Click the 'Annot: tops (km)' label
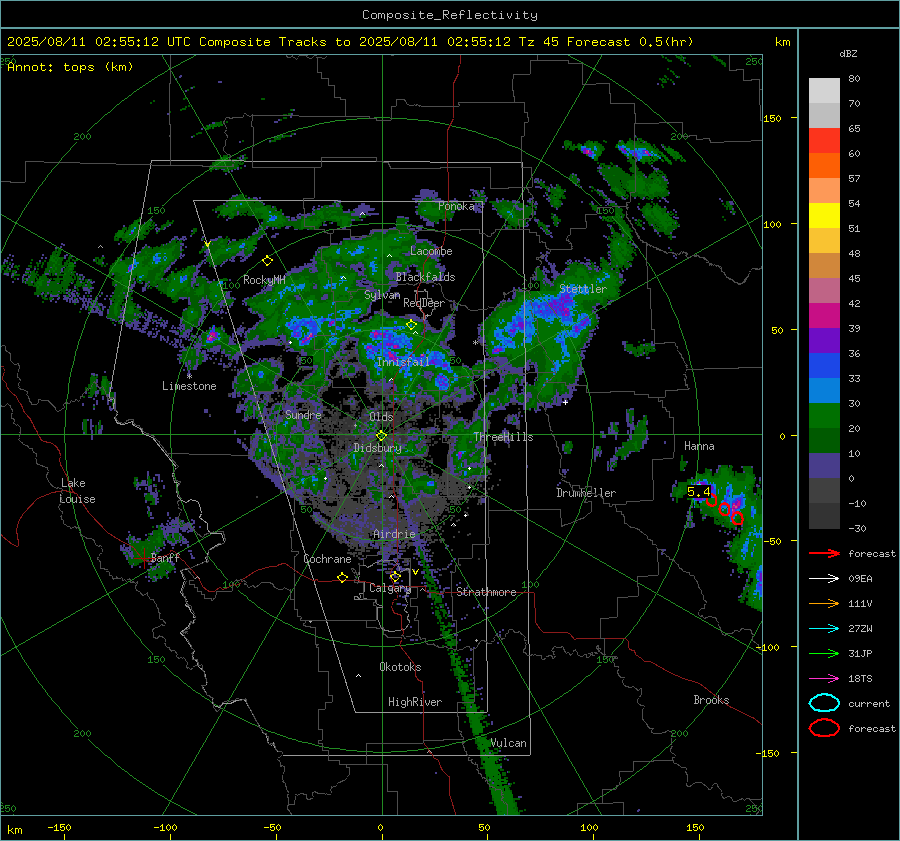This screenshot has width=900, height=841. coord(70,67)
